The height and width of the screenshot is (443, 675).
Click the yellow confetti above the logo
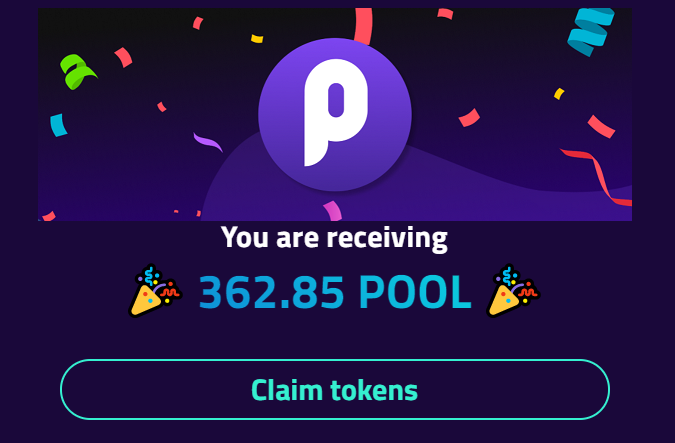pos(257,39)
